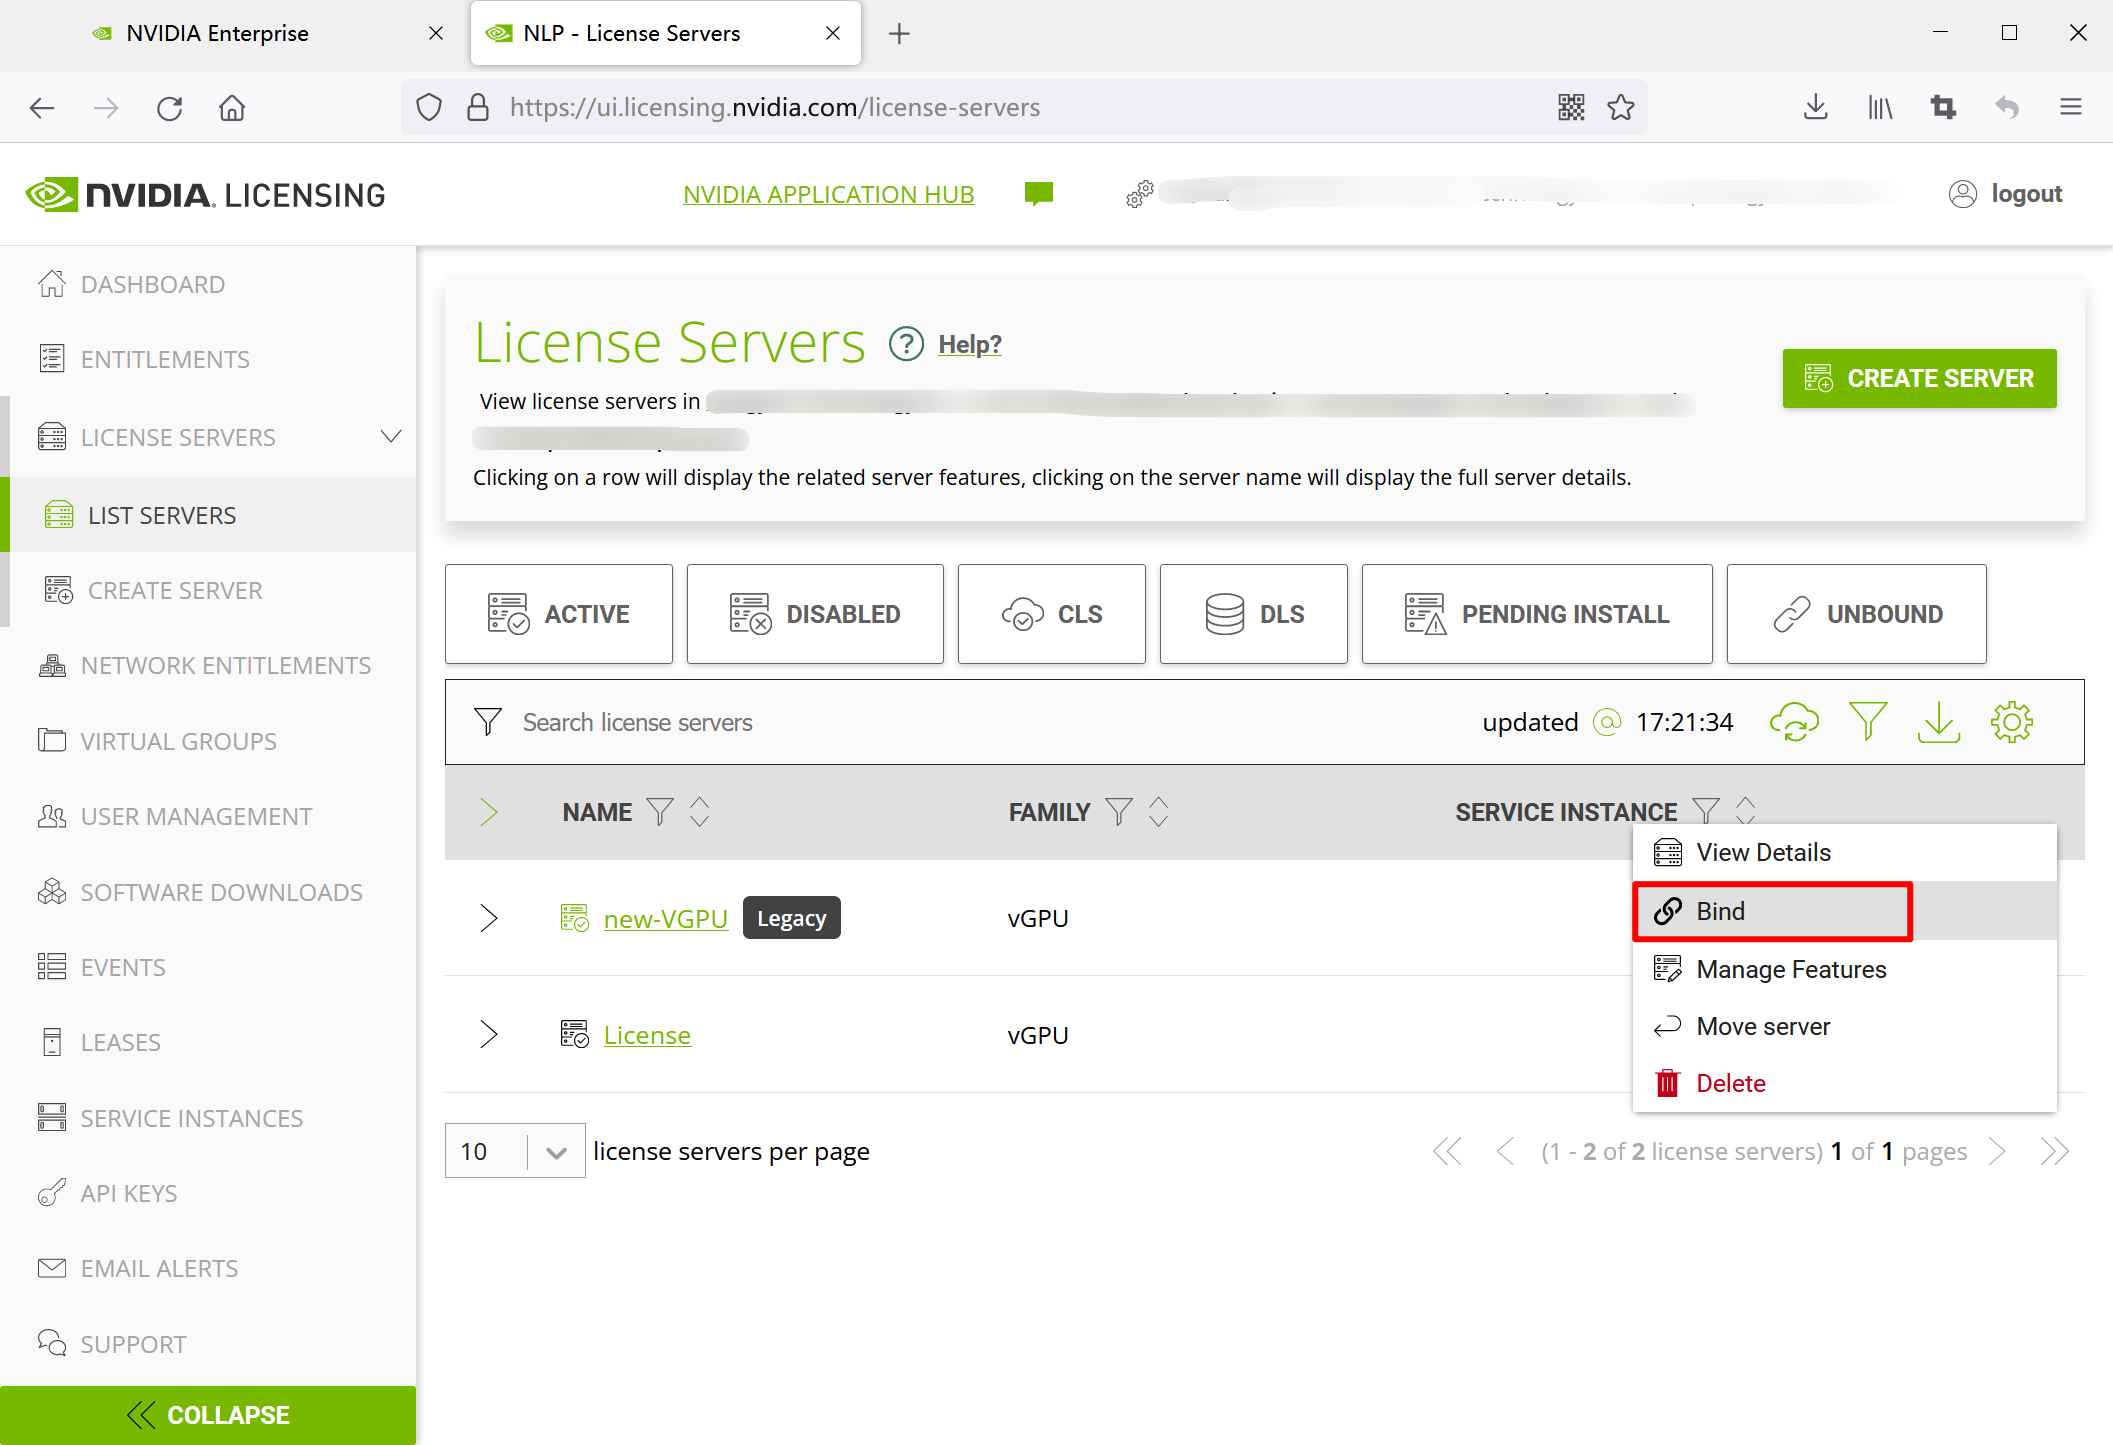Click the CREATE SERVER green button
Viewport: 2113px width, 1445px height.
coord(1919,378)
